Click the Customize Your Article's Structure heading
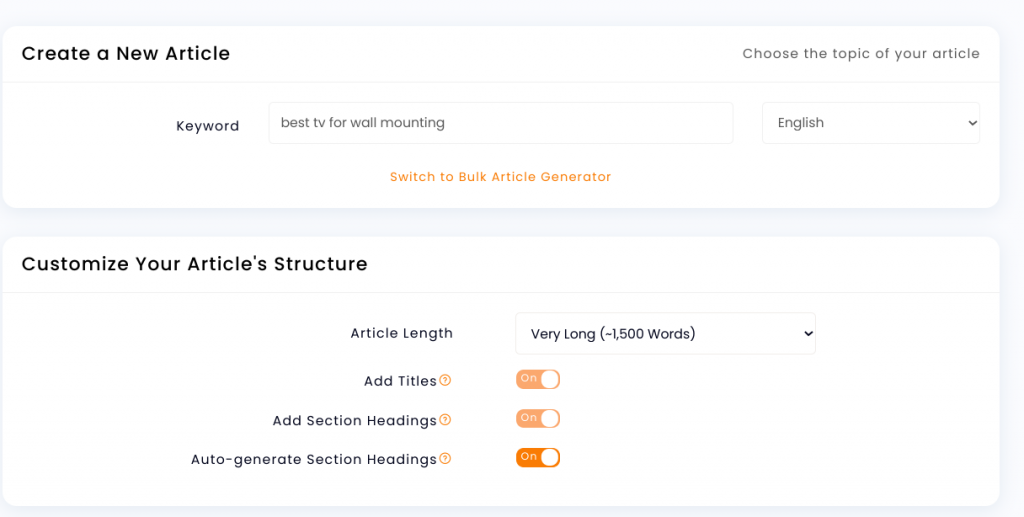The image size is (1024, 517). tap(195, 264)
